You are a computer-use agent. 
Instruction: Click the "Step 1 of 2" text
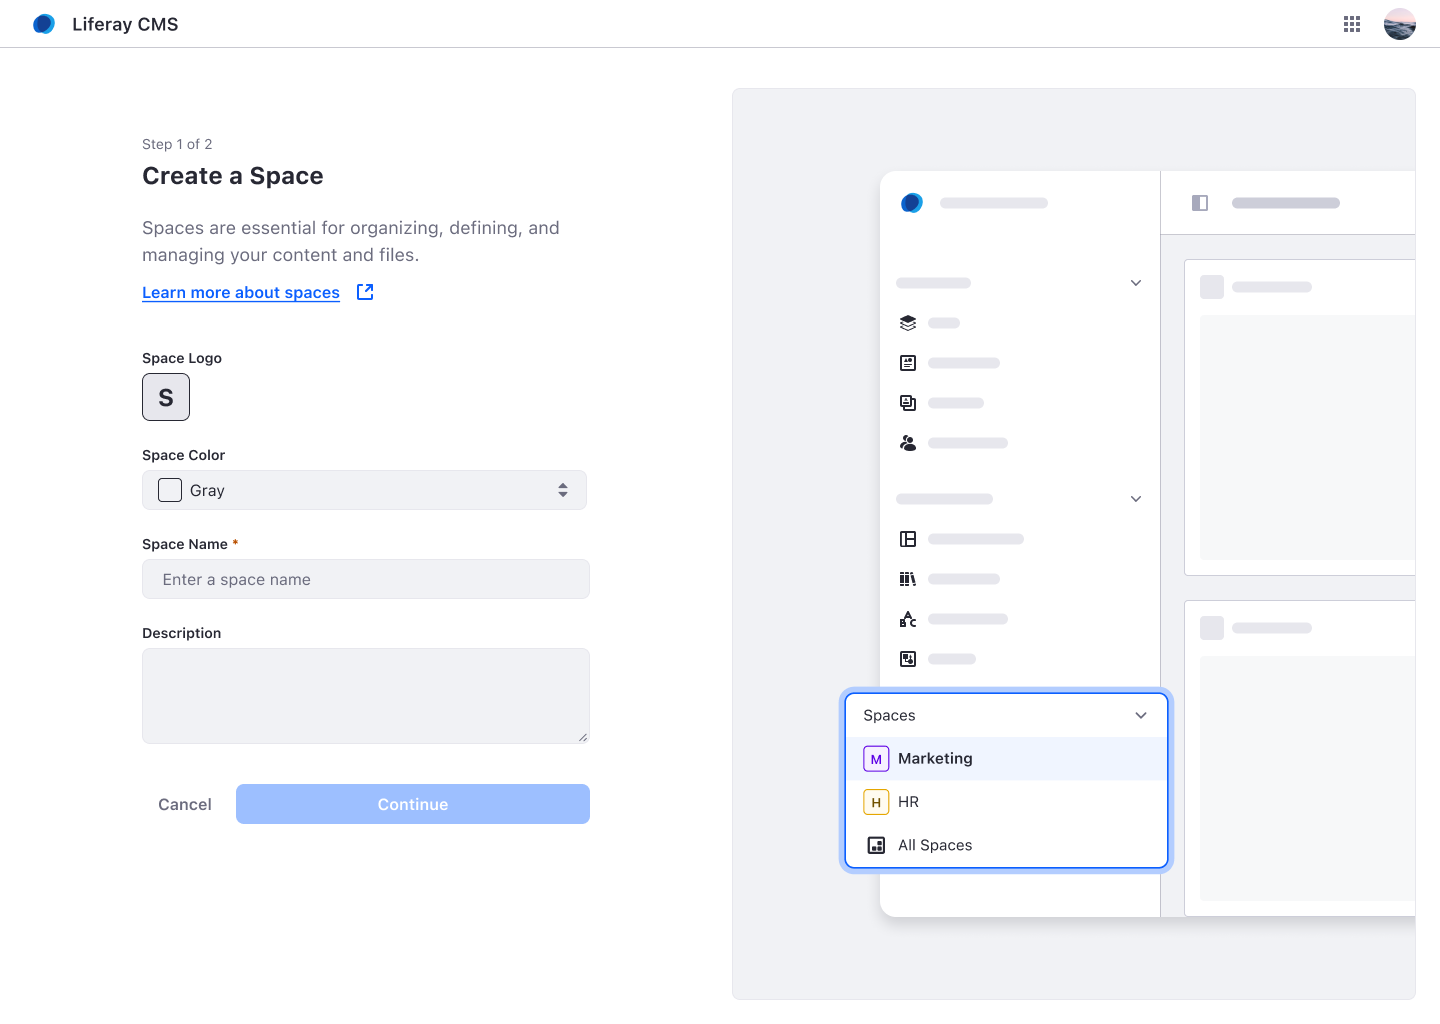(x=177, y=144)
